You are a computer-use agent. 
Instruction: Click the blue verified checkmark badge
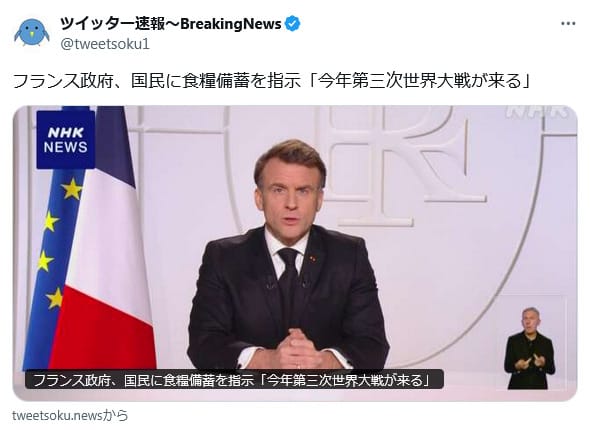pyautogui.click(x=292, y=24)
